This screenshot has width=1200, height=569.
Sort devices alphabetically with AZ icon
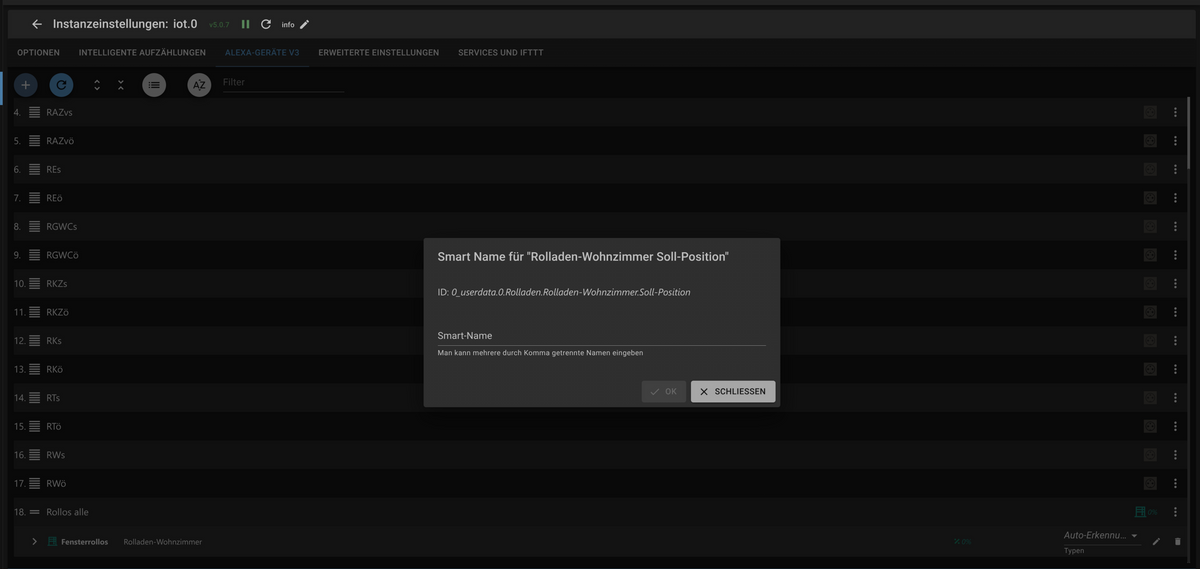pos(199,85)
